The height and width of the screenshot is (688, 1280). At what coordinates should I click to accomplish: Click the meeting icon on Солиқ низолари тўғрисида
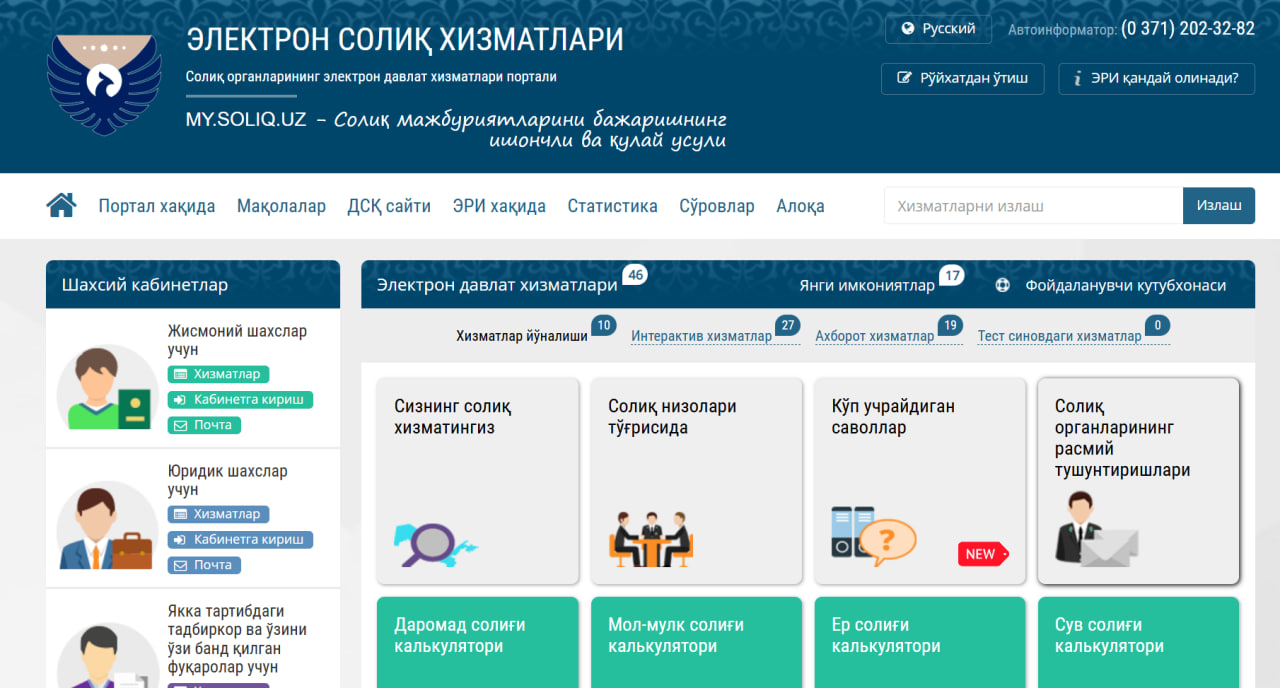pyautogui.click(x=651, y=539)
